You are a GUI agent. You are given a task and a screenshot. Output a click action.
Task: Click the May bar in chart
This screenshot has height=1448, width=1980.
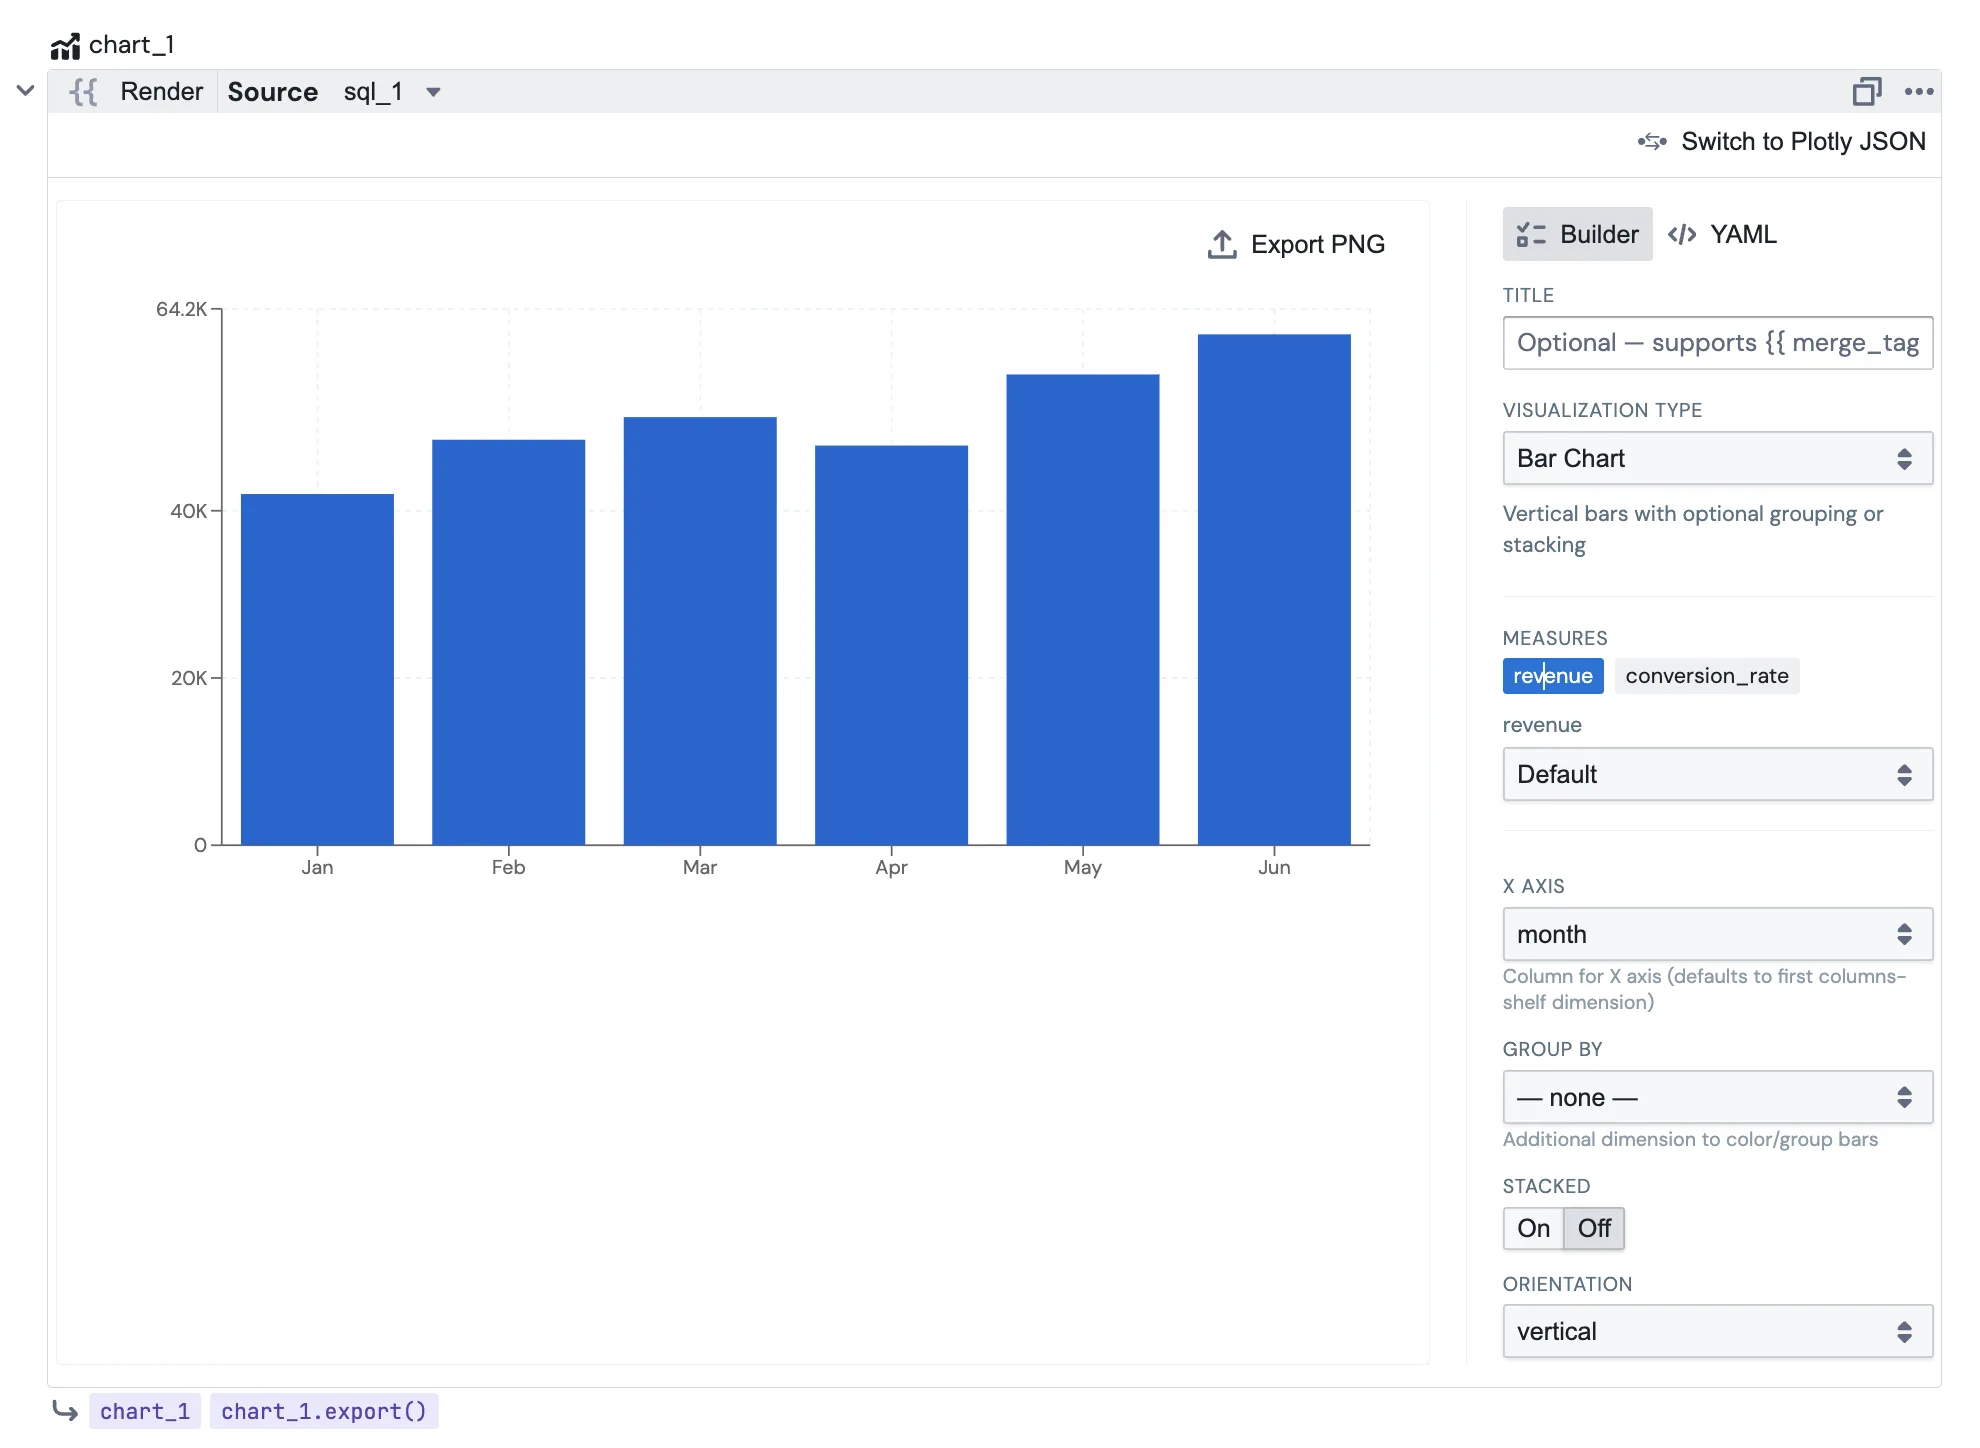click(x=1083, y=610)
